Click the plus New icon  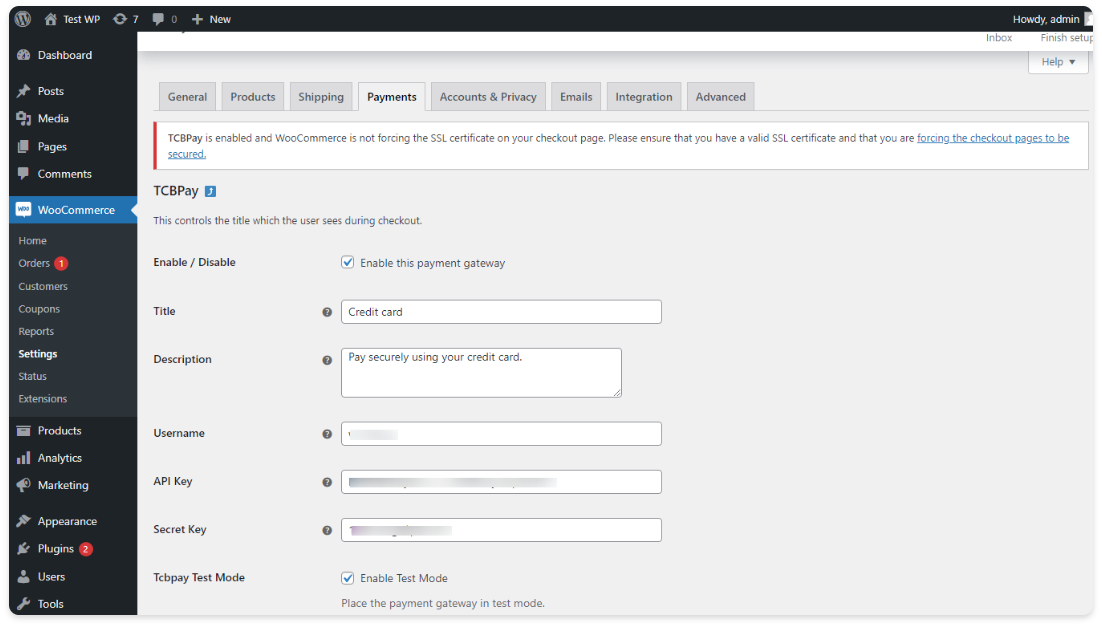click(x=197, y=19)
